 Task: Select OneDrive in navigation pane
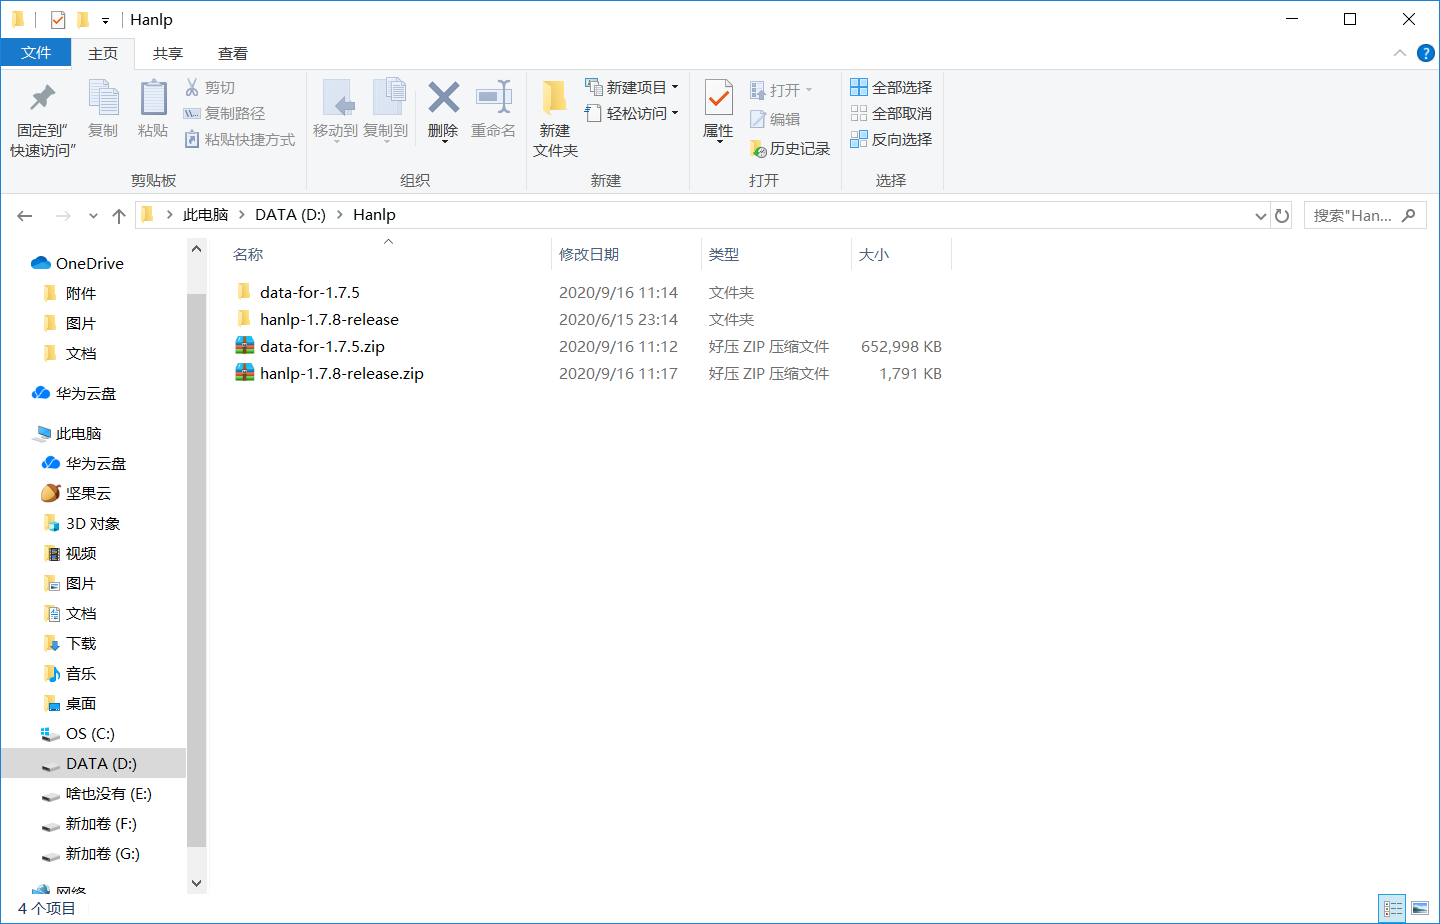click(90, 263)
